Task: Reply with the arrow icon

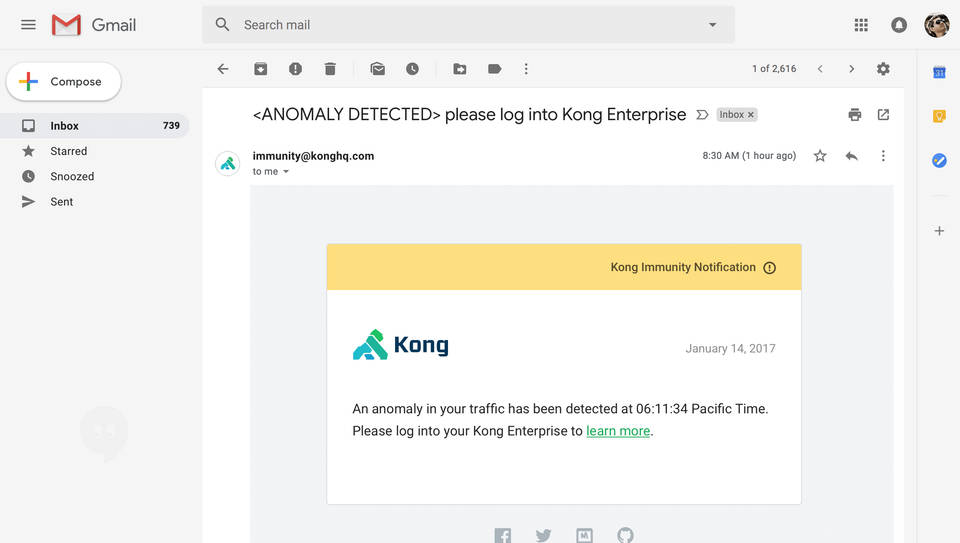Action: pyautogui.click(x=851, y=156)
